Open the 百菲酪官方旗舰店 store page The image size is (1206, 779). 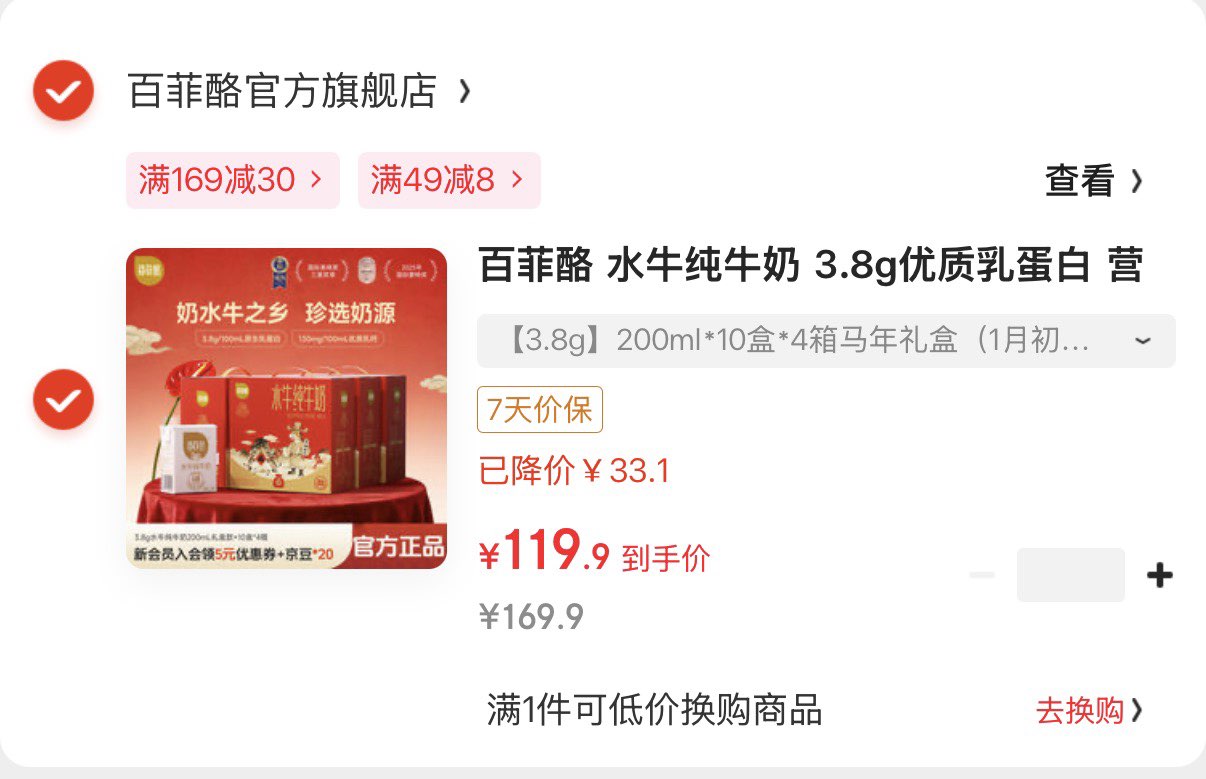click(283, 91)
